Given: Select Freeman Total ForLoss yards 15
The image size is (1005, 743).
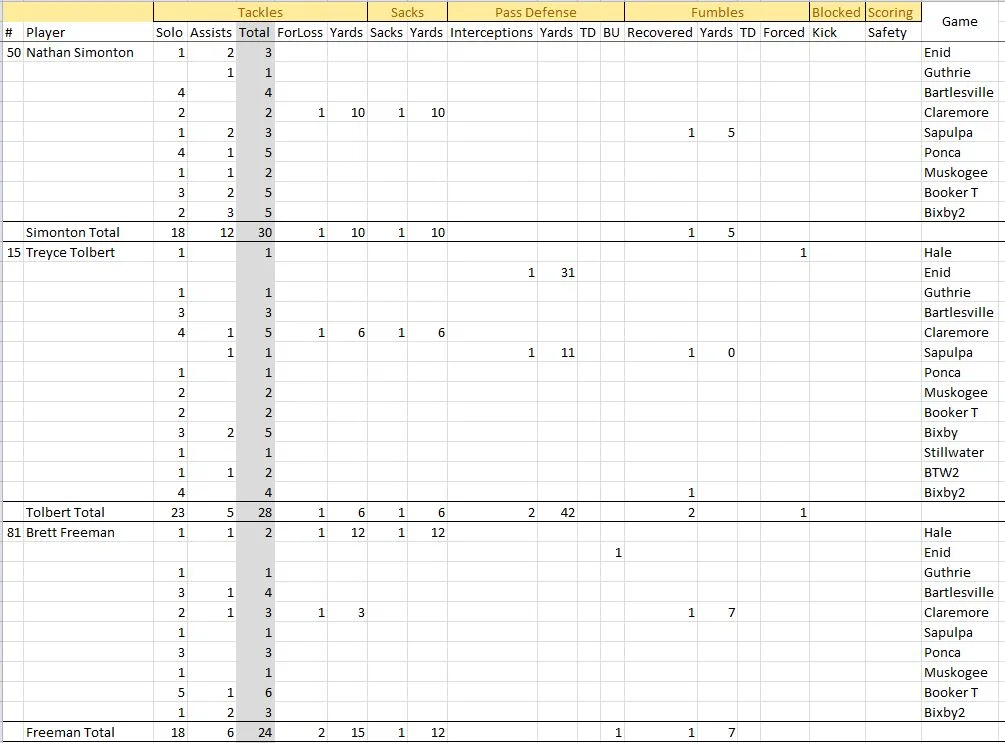Looking at the screenshot, I should [x=347, y=733].
